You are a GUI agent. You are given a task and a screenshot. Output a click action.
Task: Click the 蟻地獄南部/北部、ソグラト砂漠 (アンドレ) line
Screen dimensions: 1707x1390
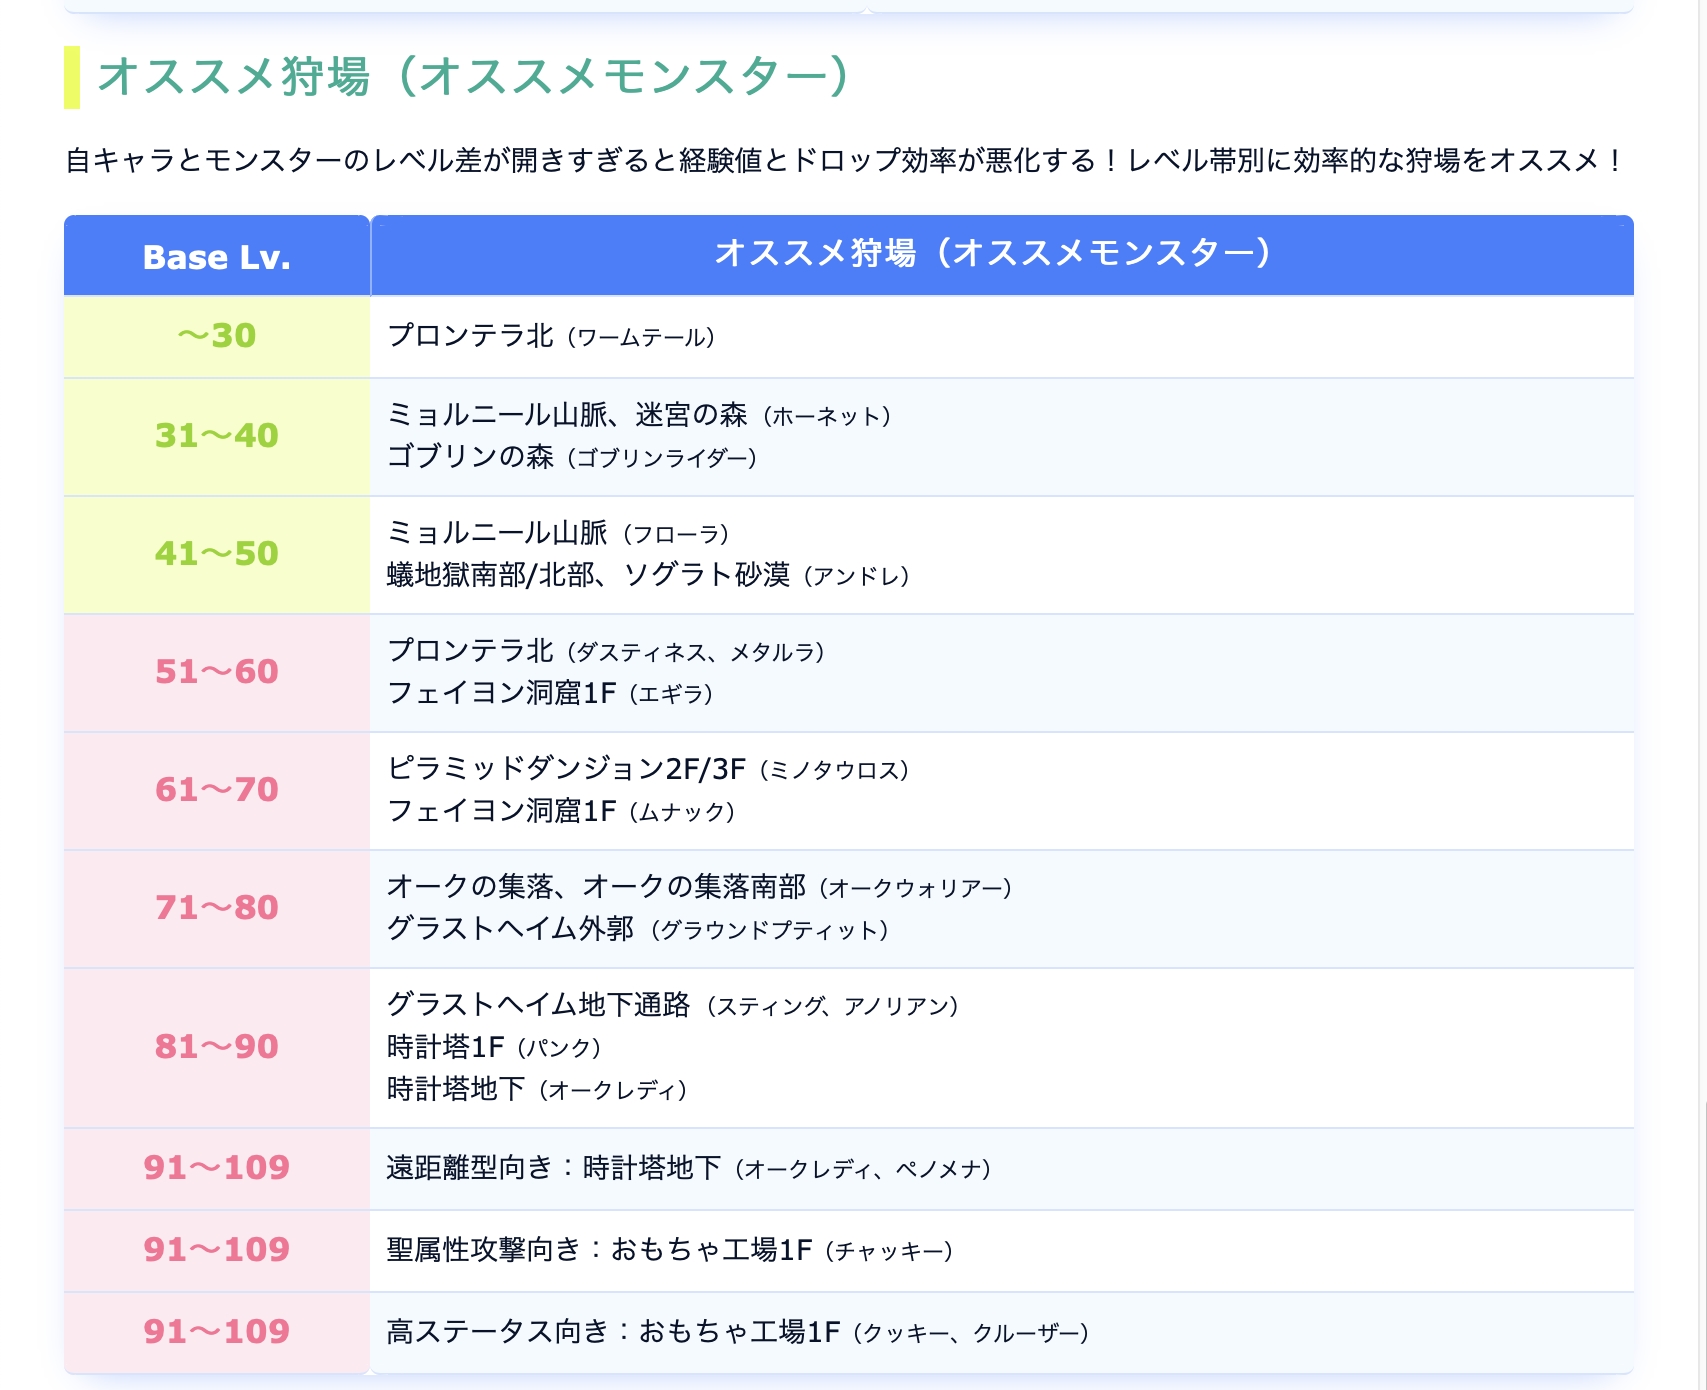pos(648,575)
